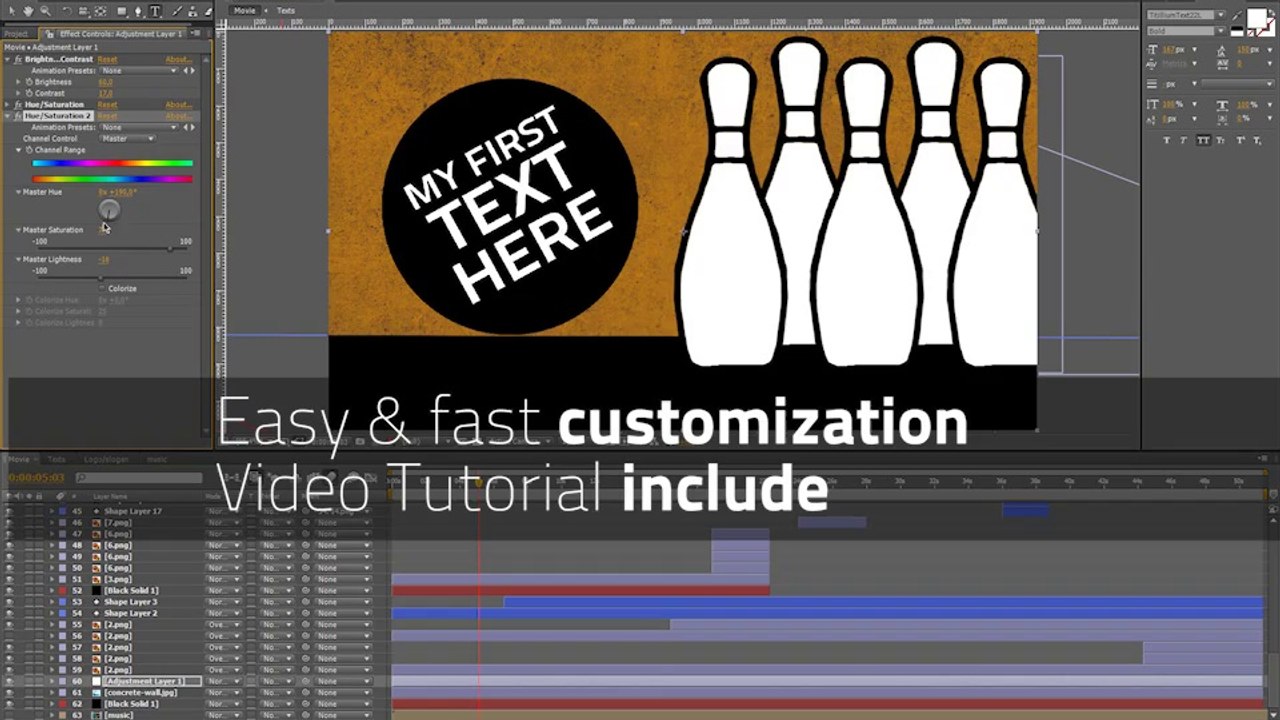Click the eyedropper in Character panel

(1236, 15)
